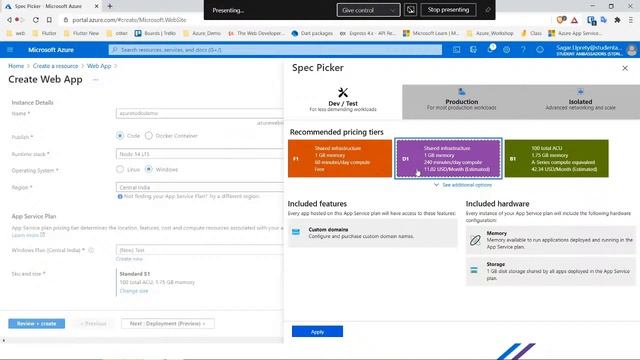Open the Region dropdown
Screen dimensions: 640x360
click(x=199, y=187)
